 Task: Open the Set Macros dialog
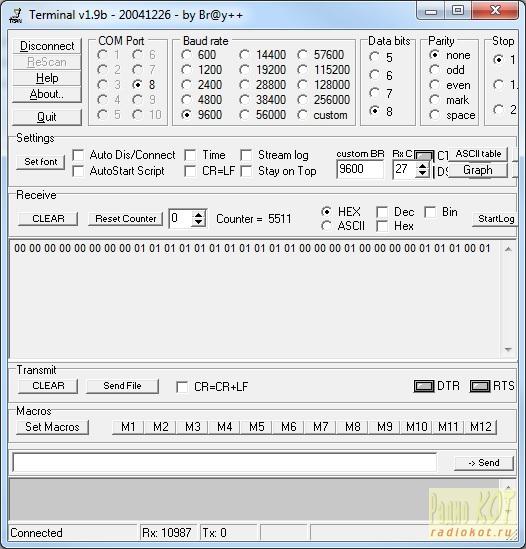[52, 427]
